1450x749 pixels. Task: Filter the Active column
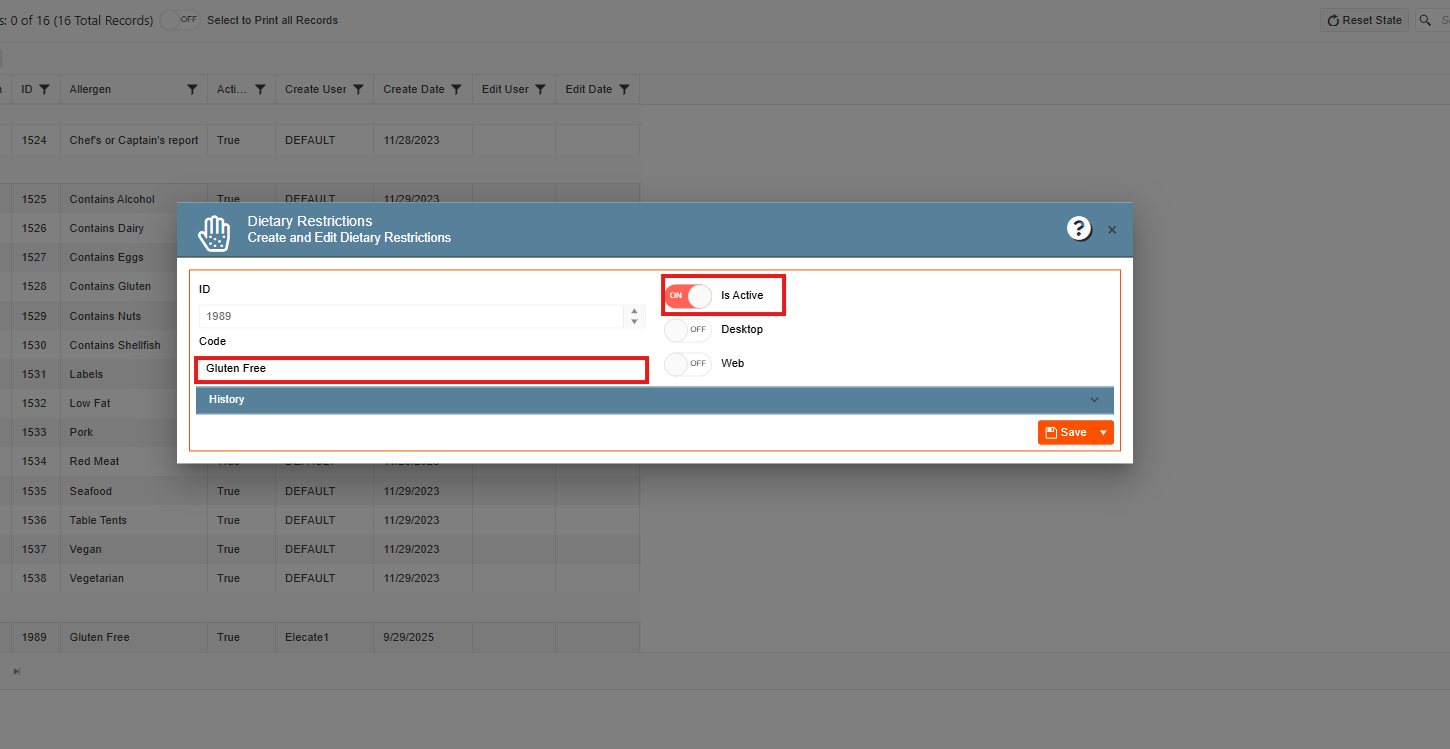point(260,90)
